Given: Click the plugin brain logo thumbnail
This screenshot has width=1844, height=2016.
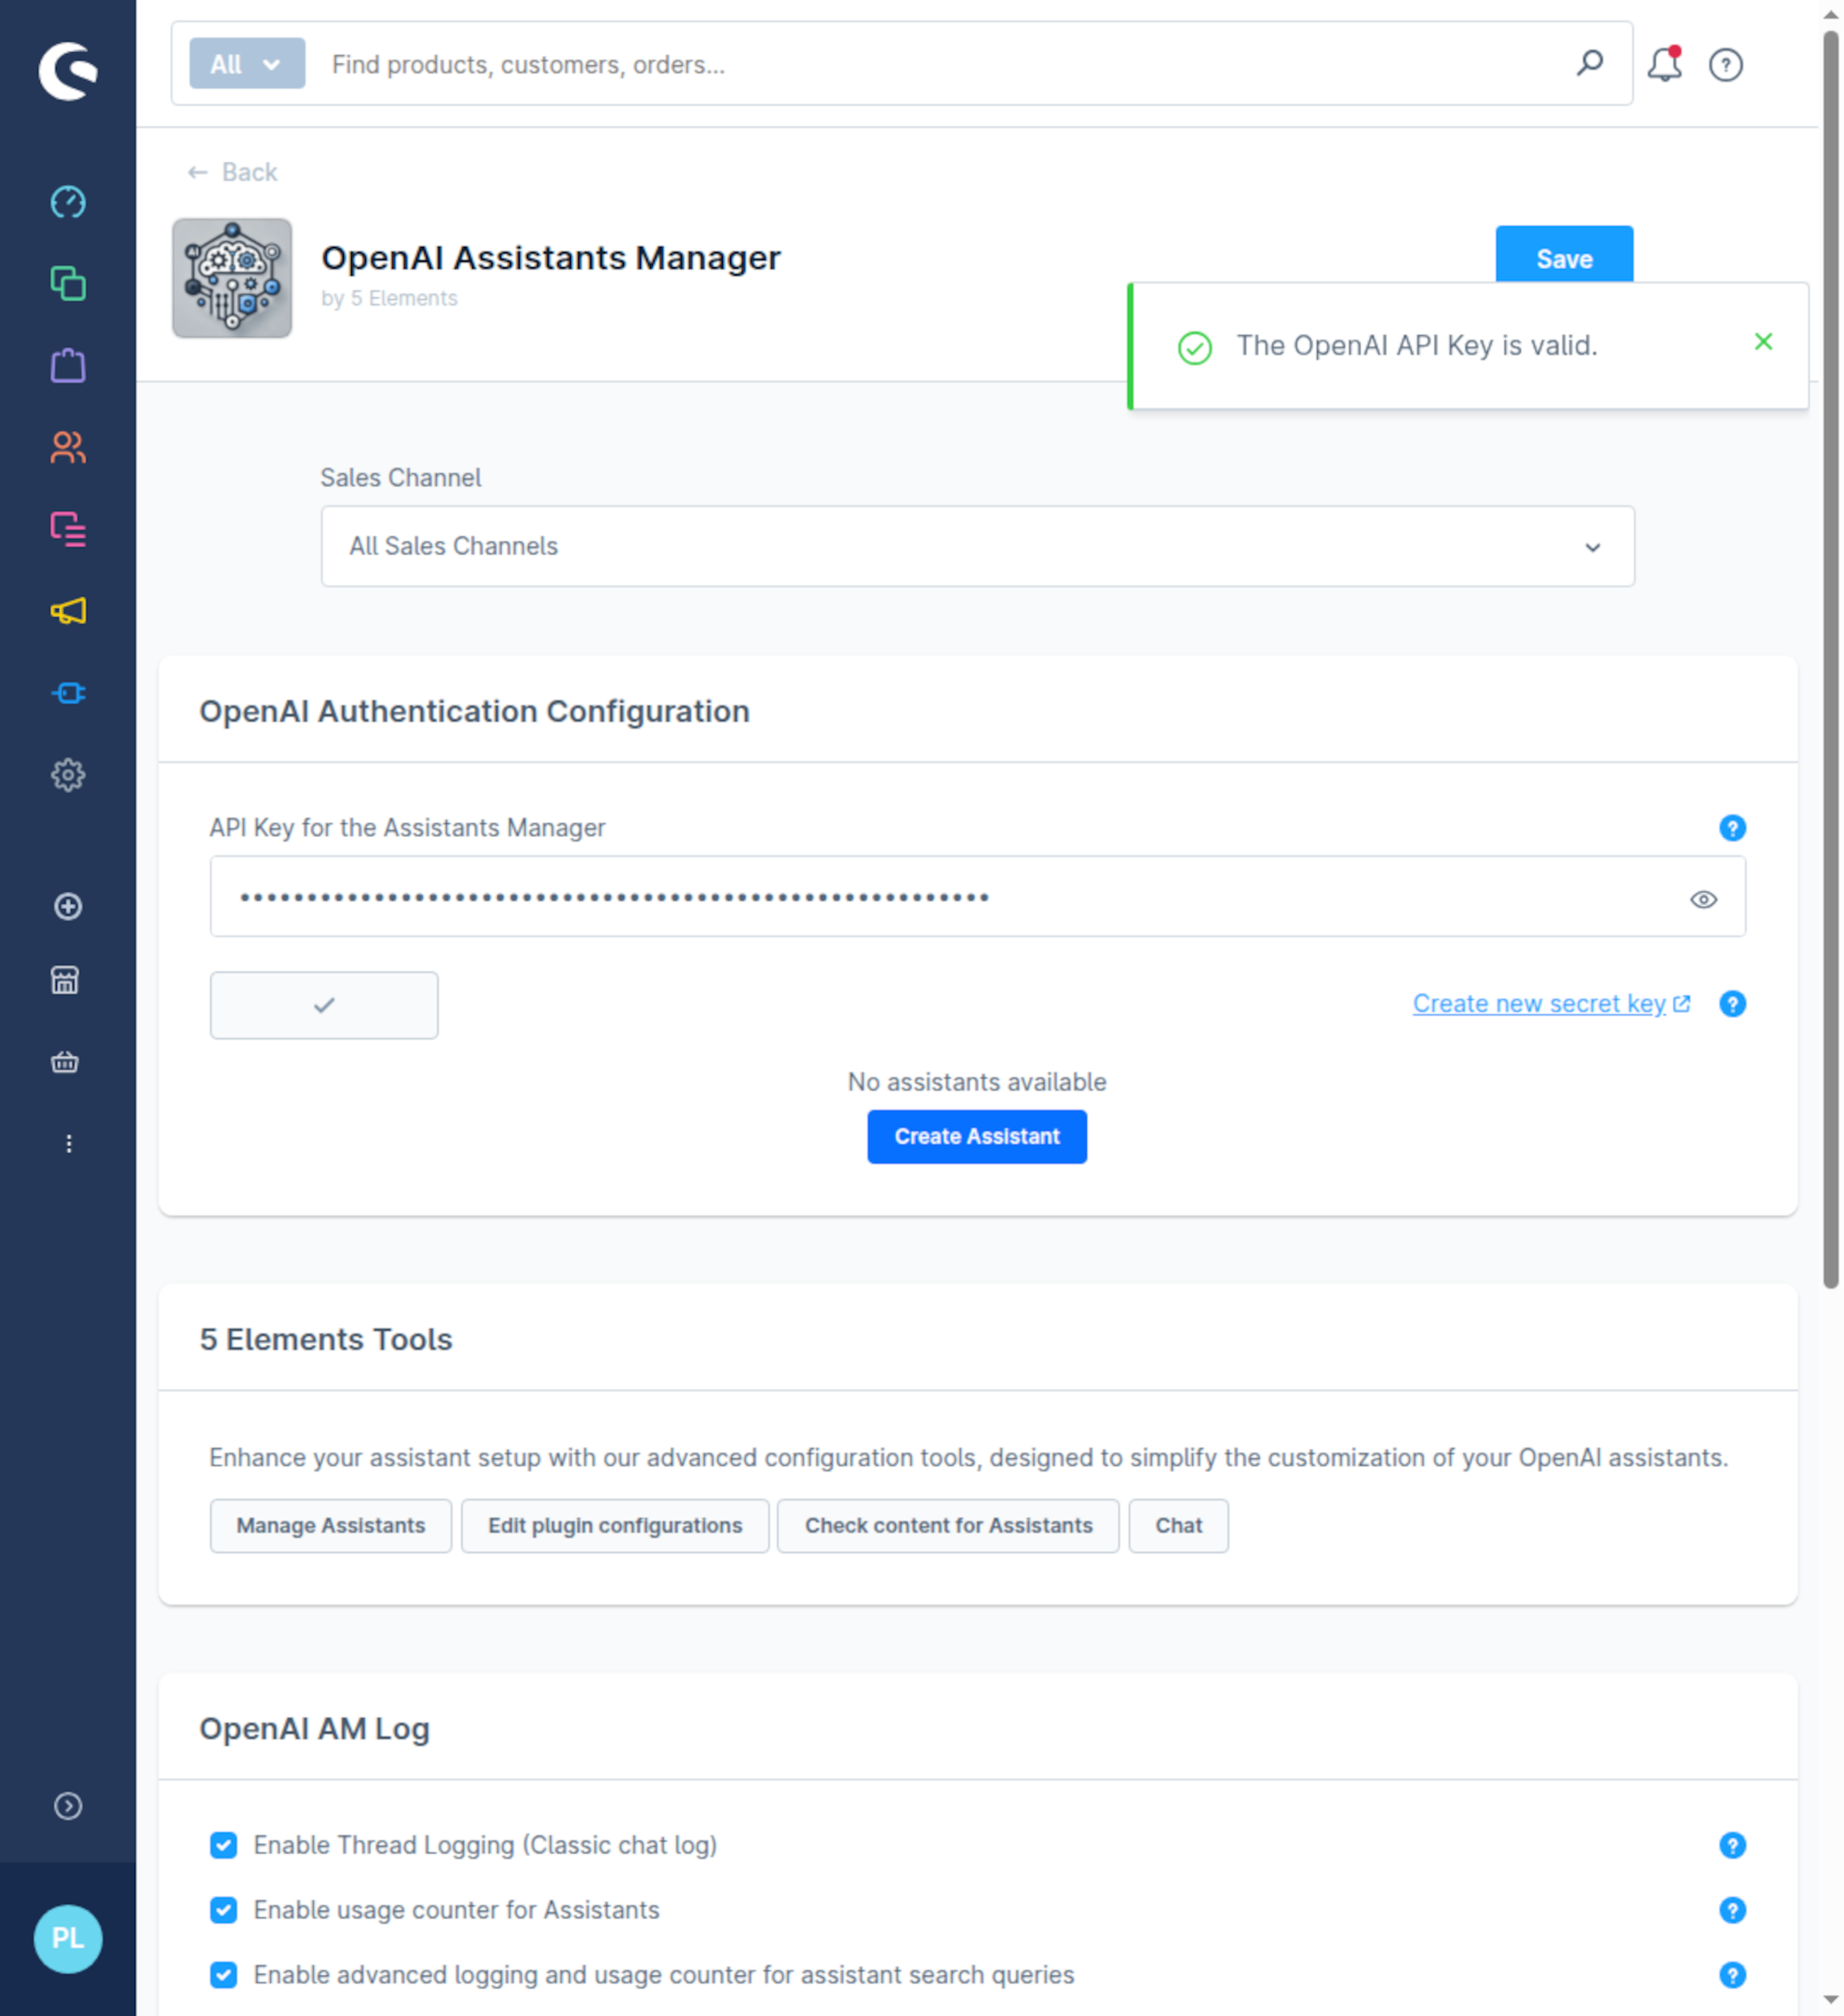Looking at the screenshot, I should point(232,278).
